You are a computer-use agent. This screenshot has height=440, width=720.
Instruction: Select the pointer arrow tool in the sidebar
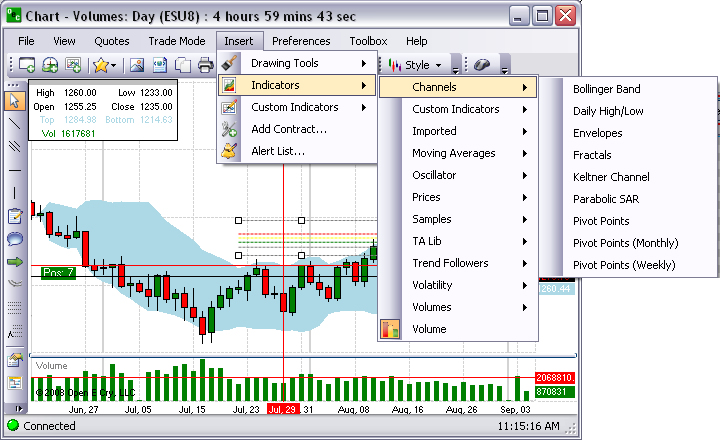pyautogui.click(x=15, y=100)
